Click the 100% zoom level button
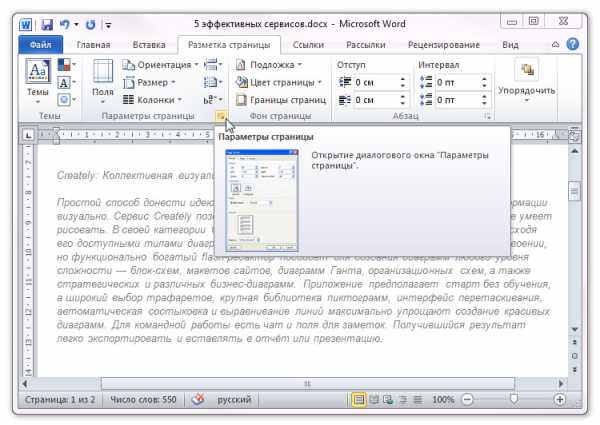The image size is (600, 425). coord(444,399)
